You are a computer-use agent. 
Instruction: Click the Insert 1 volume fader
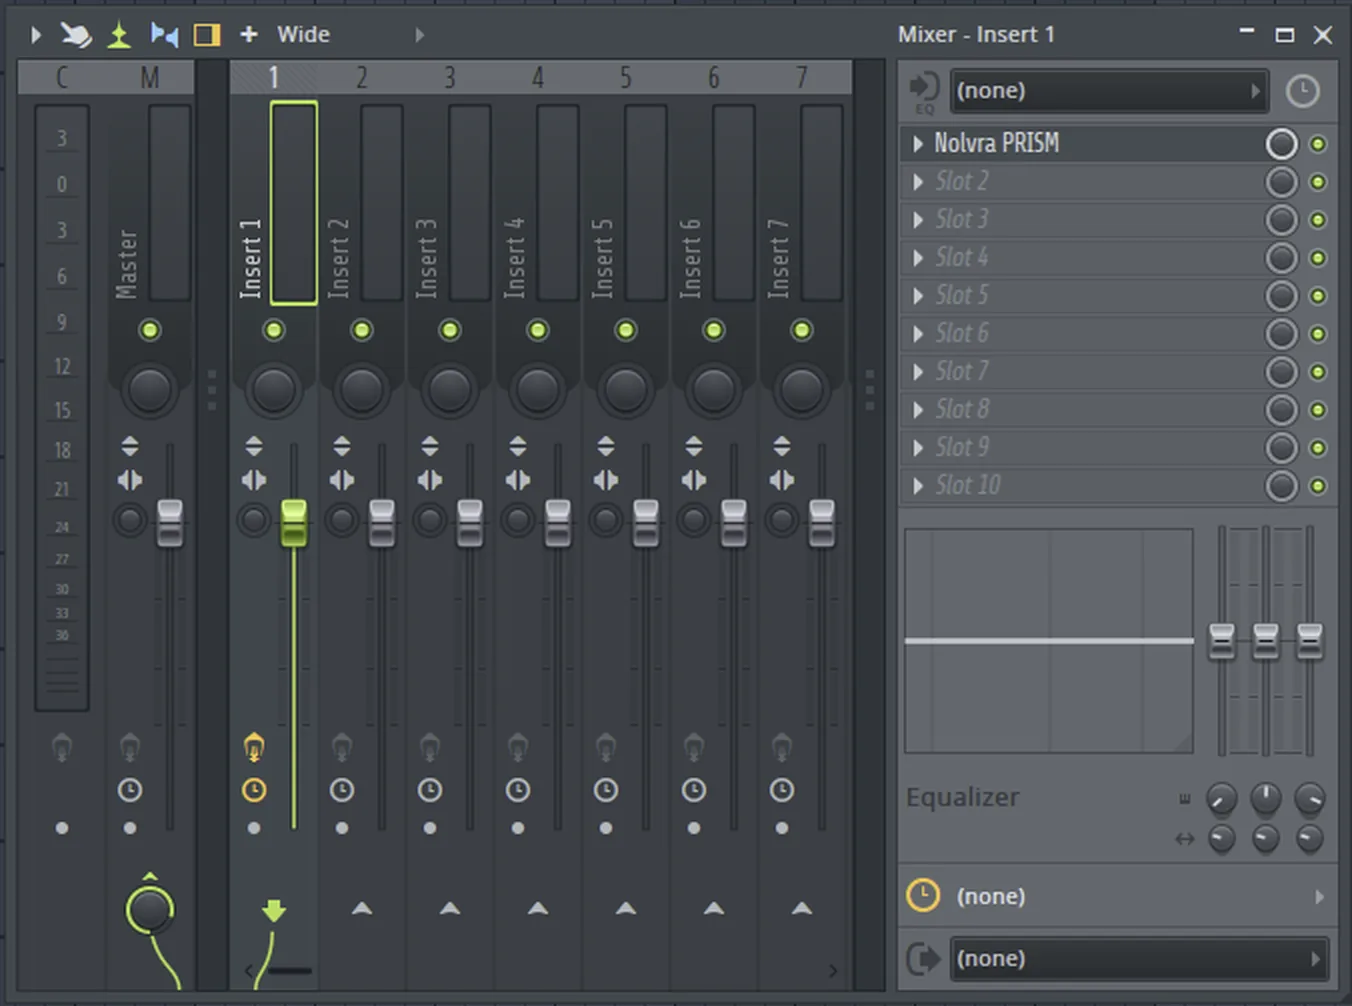294,523
